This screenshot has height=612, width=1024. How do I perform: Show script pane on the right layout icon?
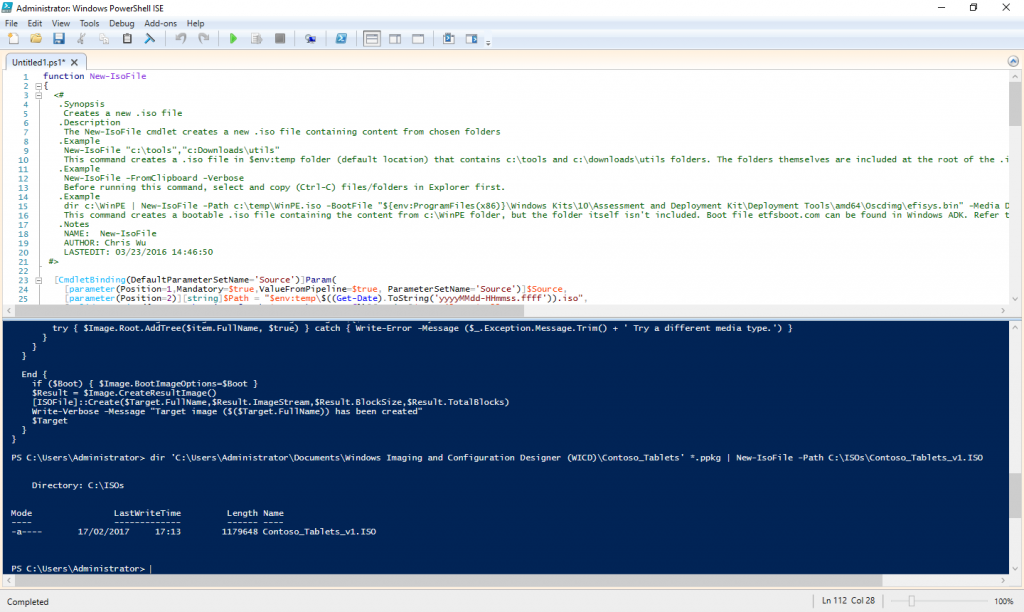click(395, 39)
